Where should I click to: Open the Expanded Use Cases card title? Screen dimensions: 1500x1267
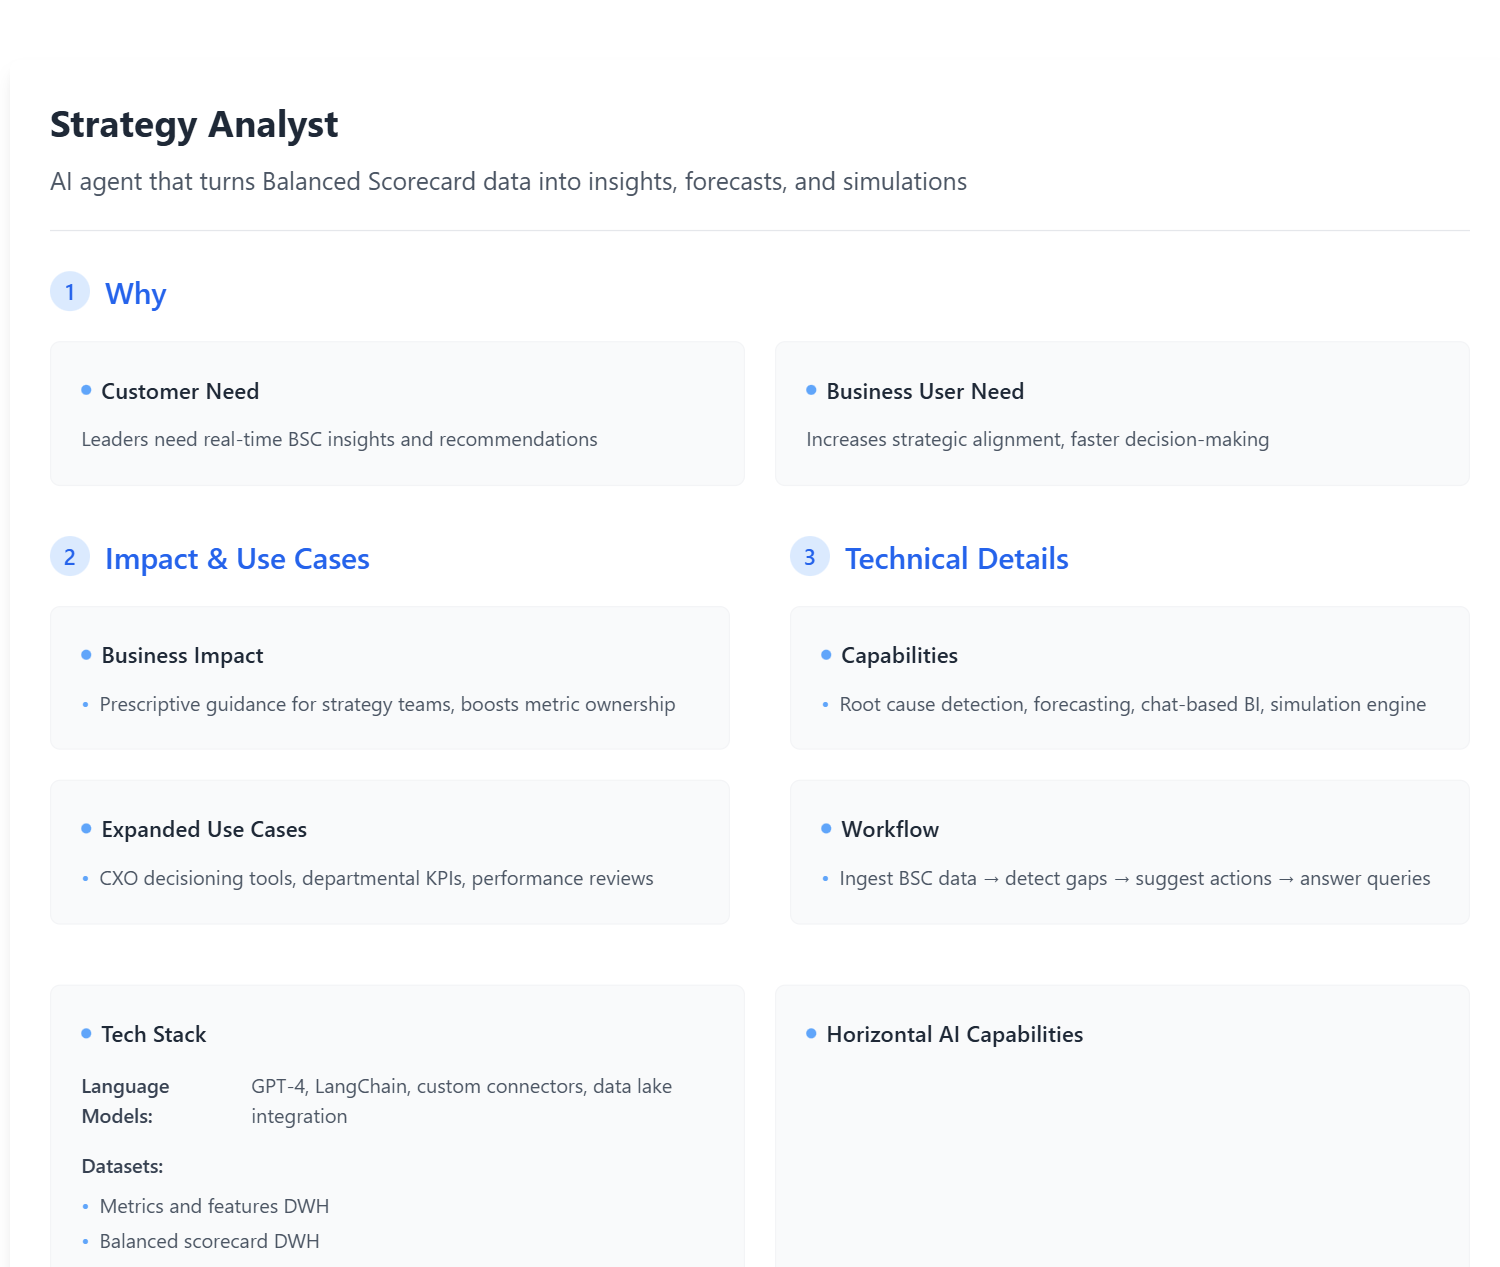204,830
